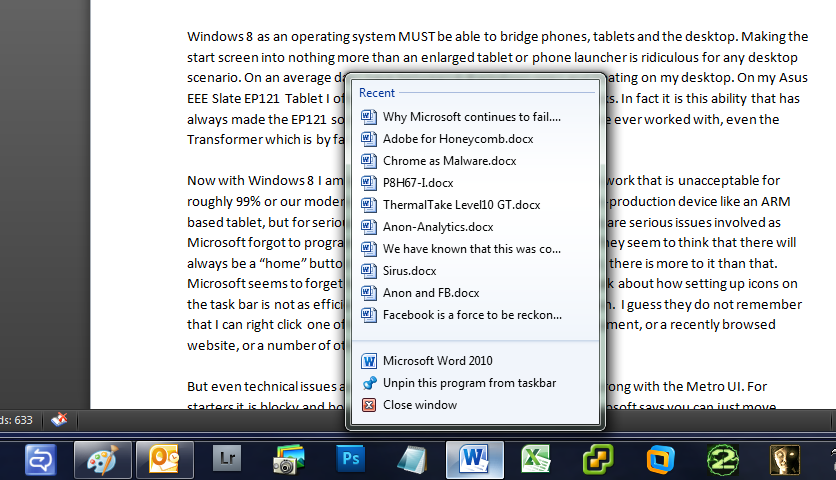The image size is (836, 480).
Task: Open the notepad icon on taskbar
Action: (x=412, y=460)
